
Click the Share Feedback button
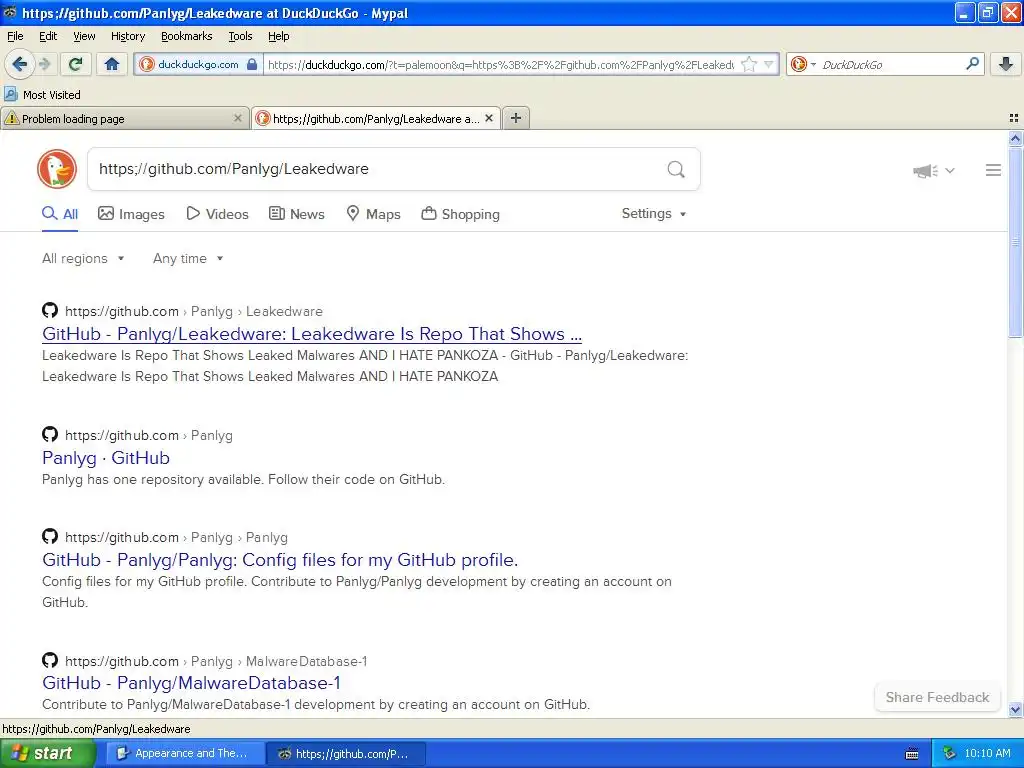point(937,697)
